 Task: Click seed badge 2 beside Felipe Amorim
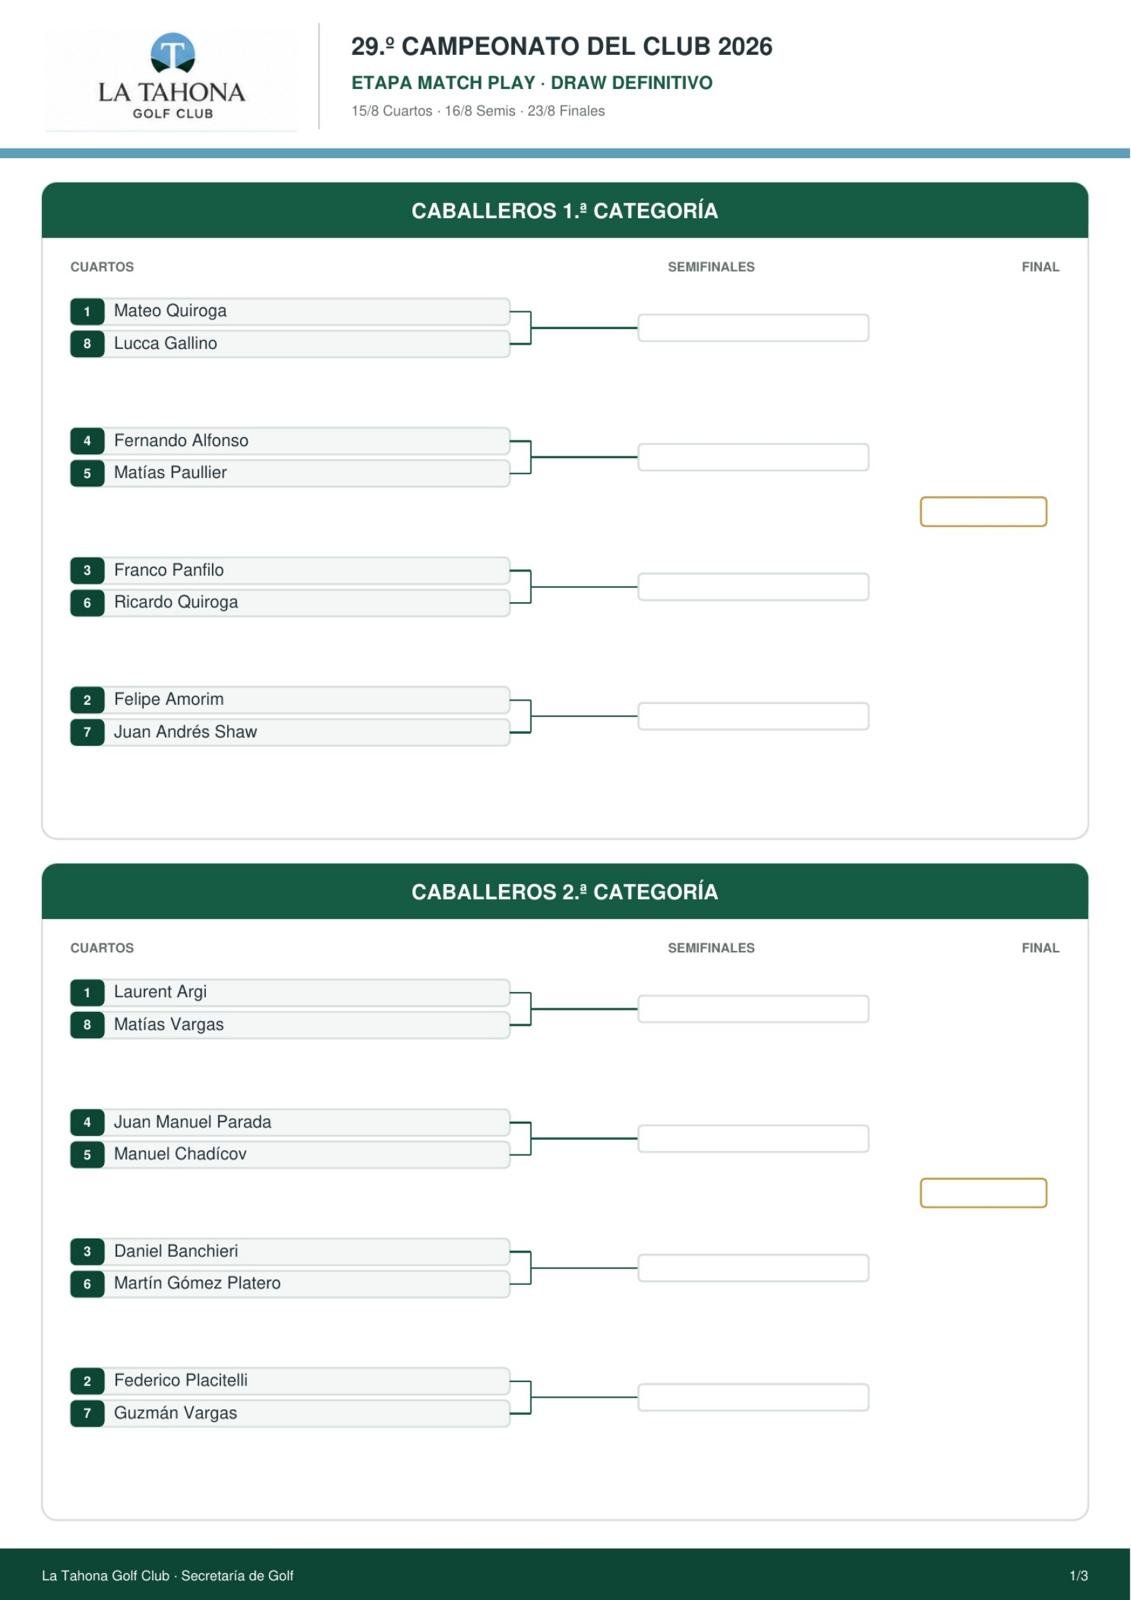point(87,700)
